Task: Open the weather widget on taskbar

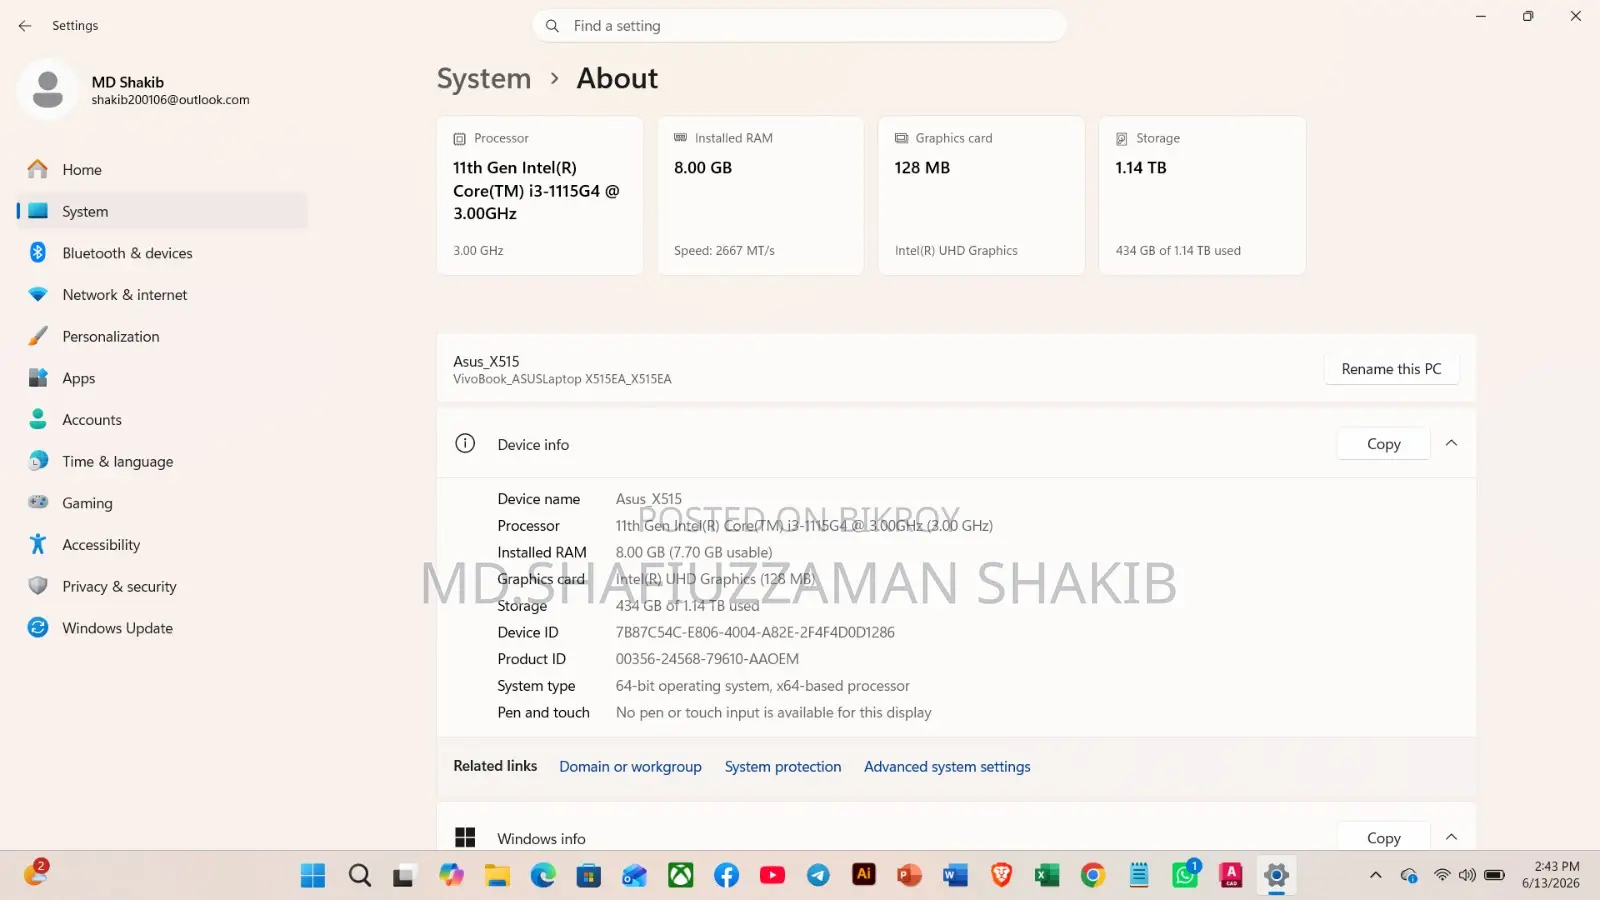Action: [x=36, y=873]
